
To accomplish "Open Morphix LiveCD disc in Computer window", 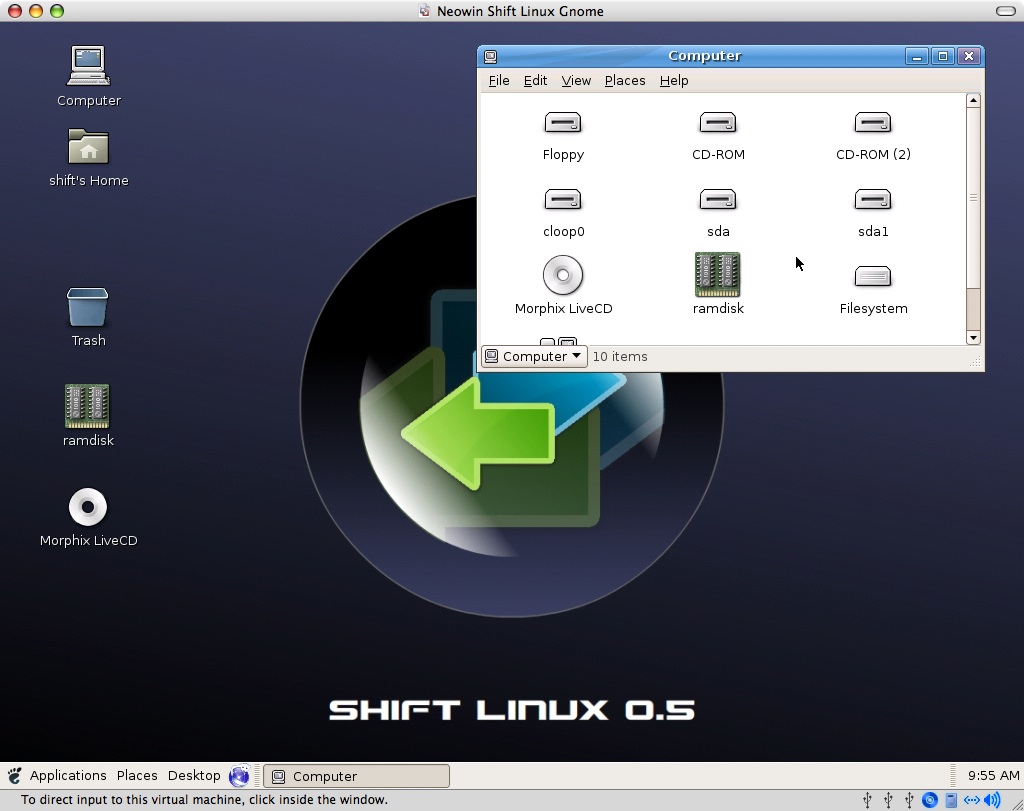I will click(x=563, y=276).
